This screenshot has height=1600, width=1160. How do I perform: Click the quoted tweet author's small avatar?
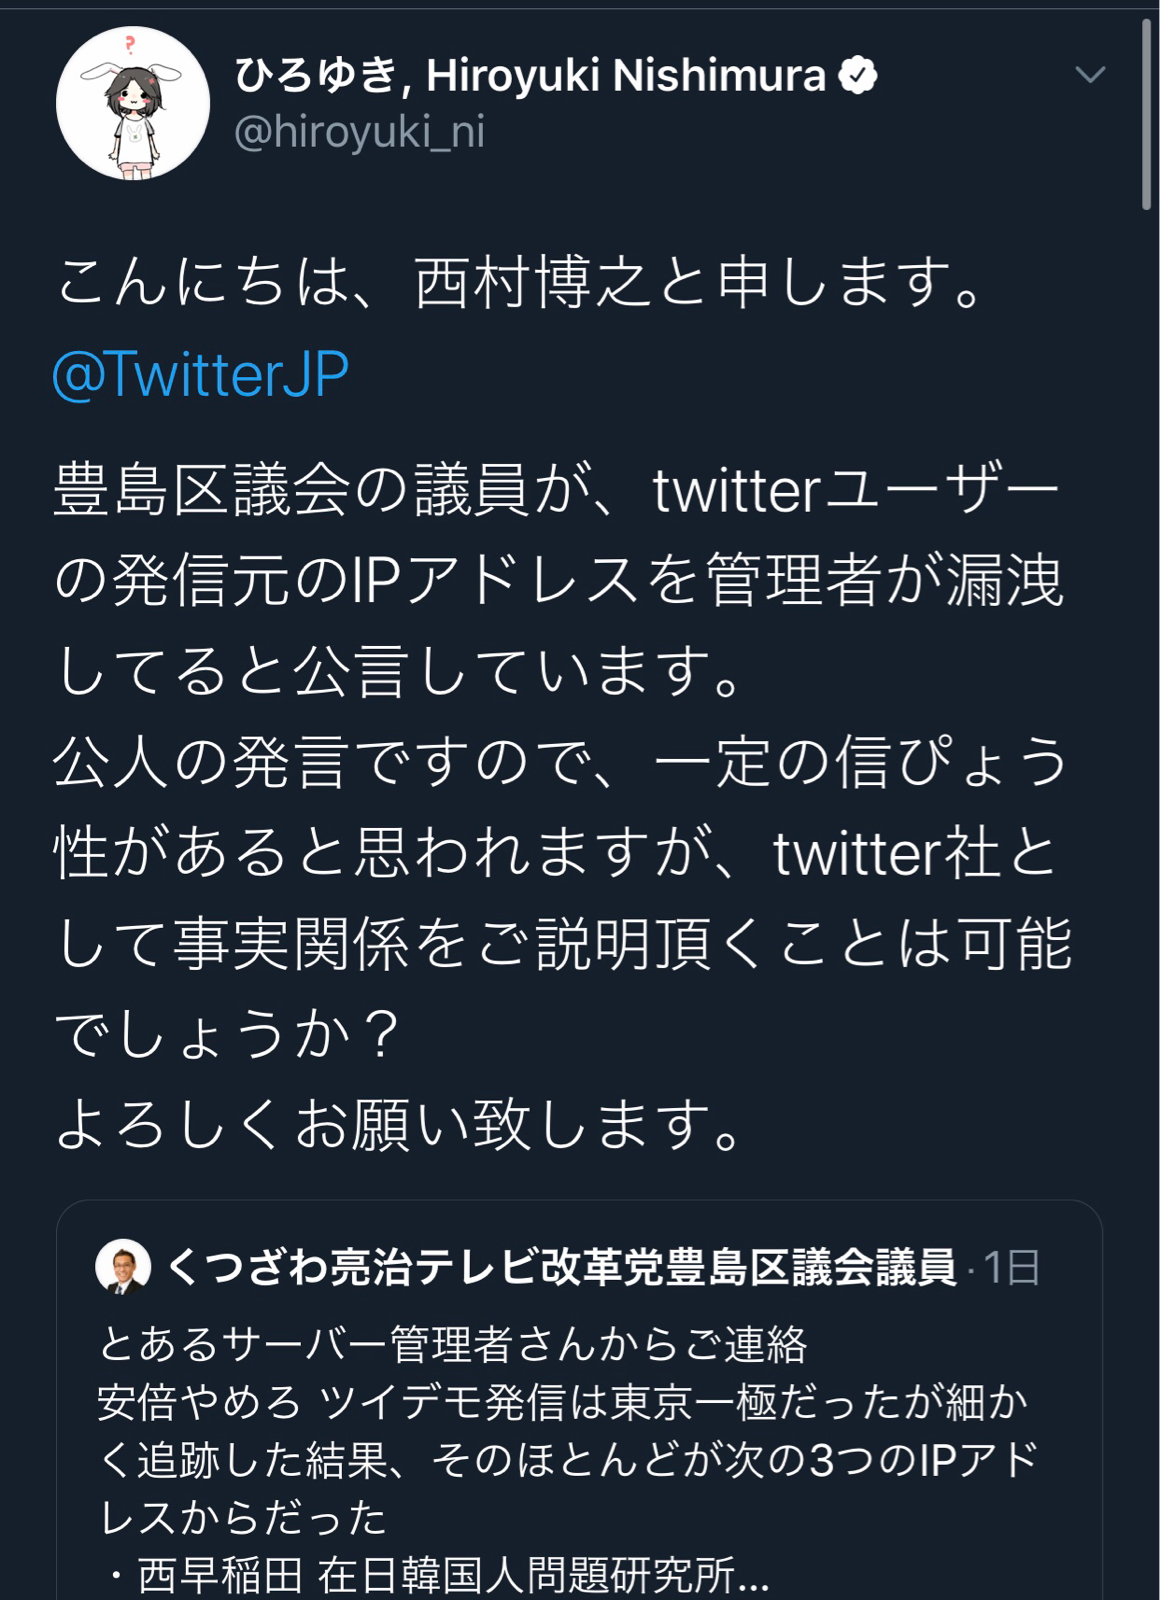pyautogui.click(x=123, y=1266)
